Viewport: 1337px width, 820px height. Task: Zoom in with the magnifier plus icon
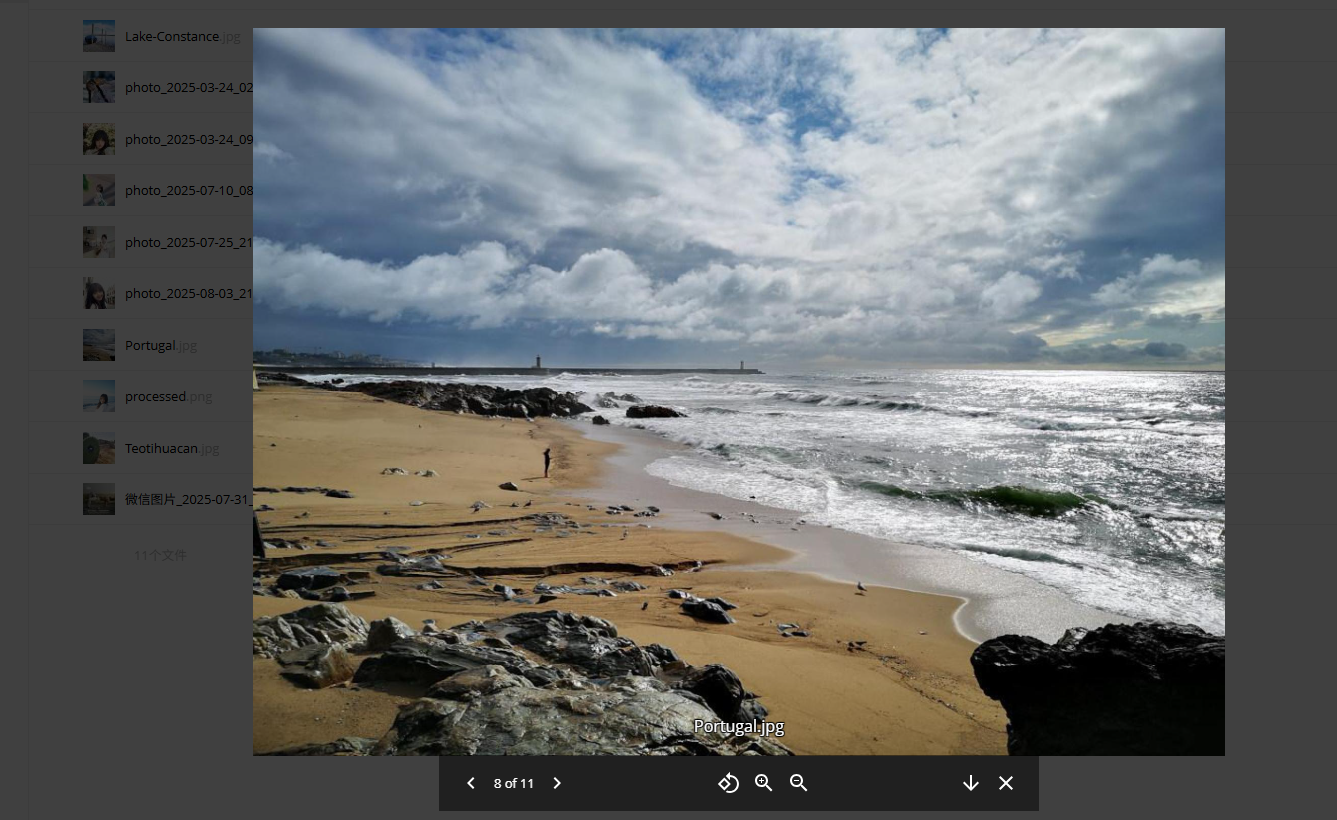(x=764, y=783)
